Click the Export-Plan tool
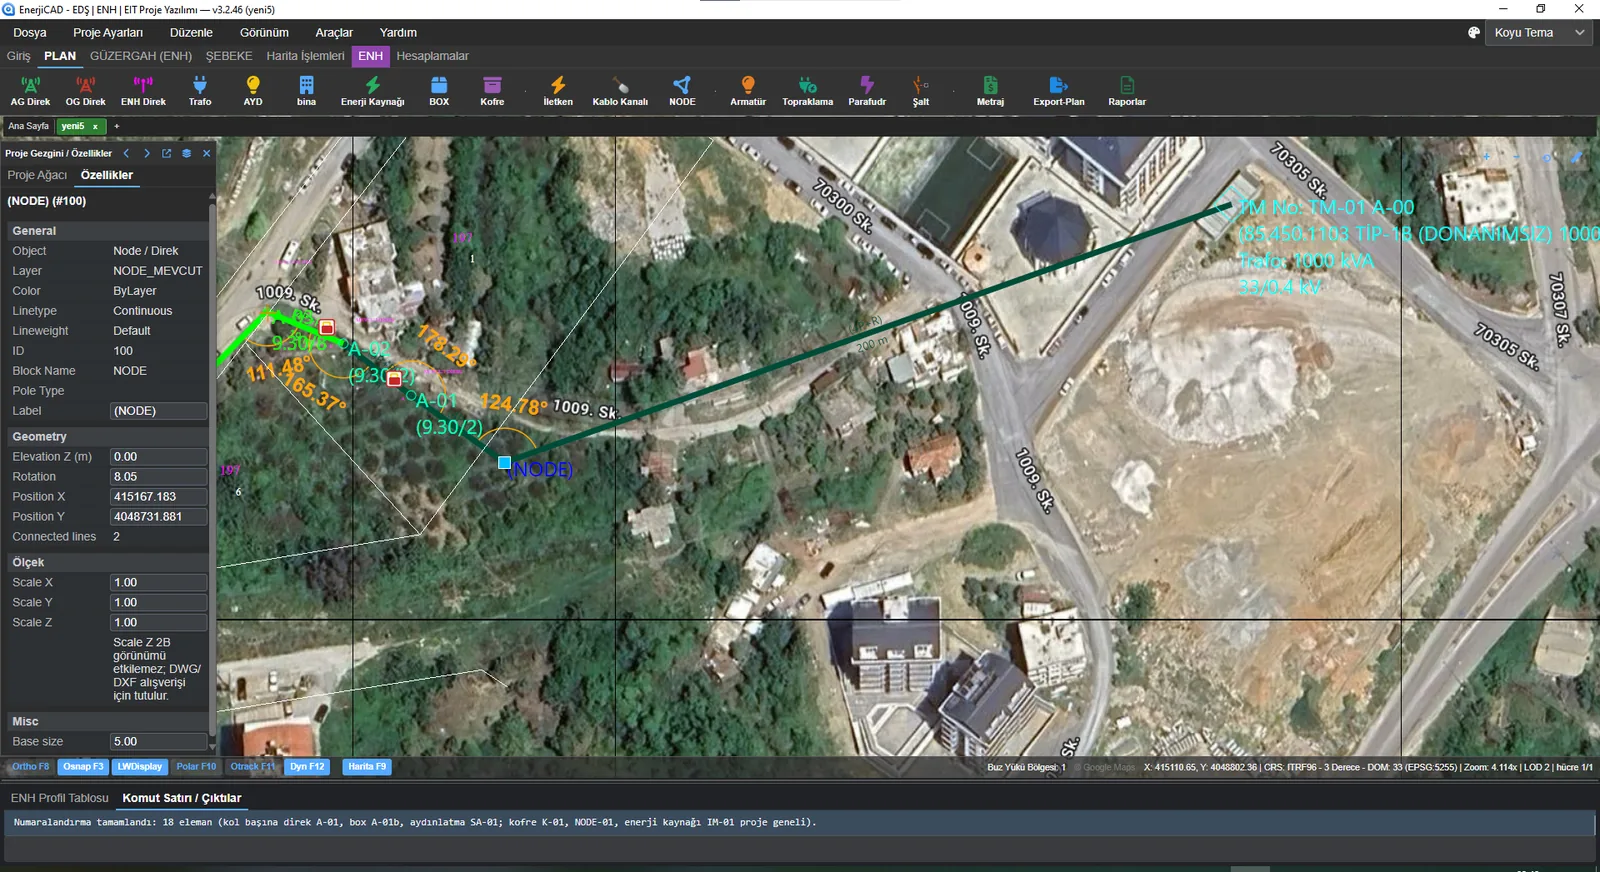The image size is (1600, 872). tap(1059, 91)
